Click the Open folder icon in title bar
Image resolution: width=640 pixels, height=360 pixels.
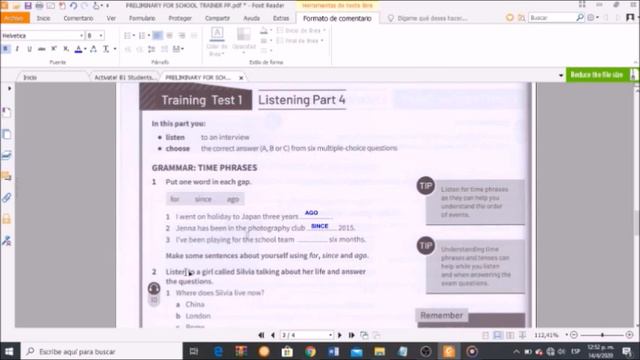pyautogui.click(x=16, y=6)
